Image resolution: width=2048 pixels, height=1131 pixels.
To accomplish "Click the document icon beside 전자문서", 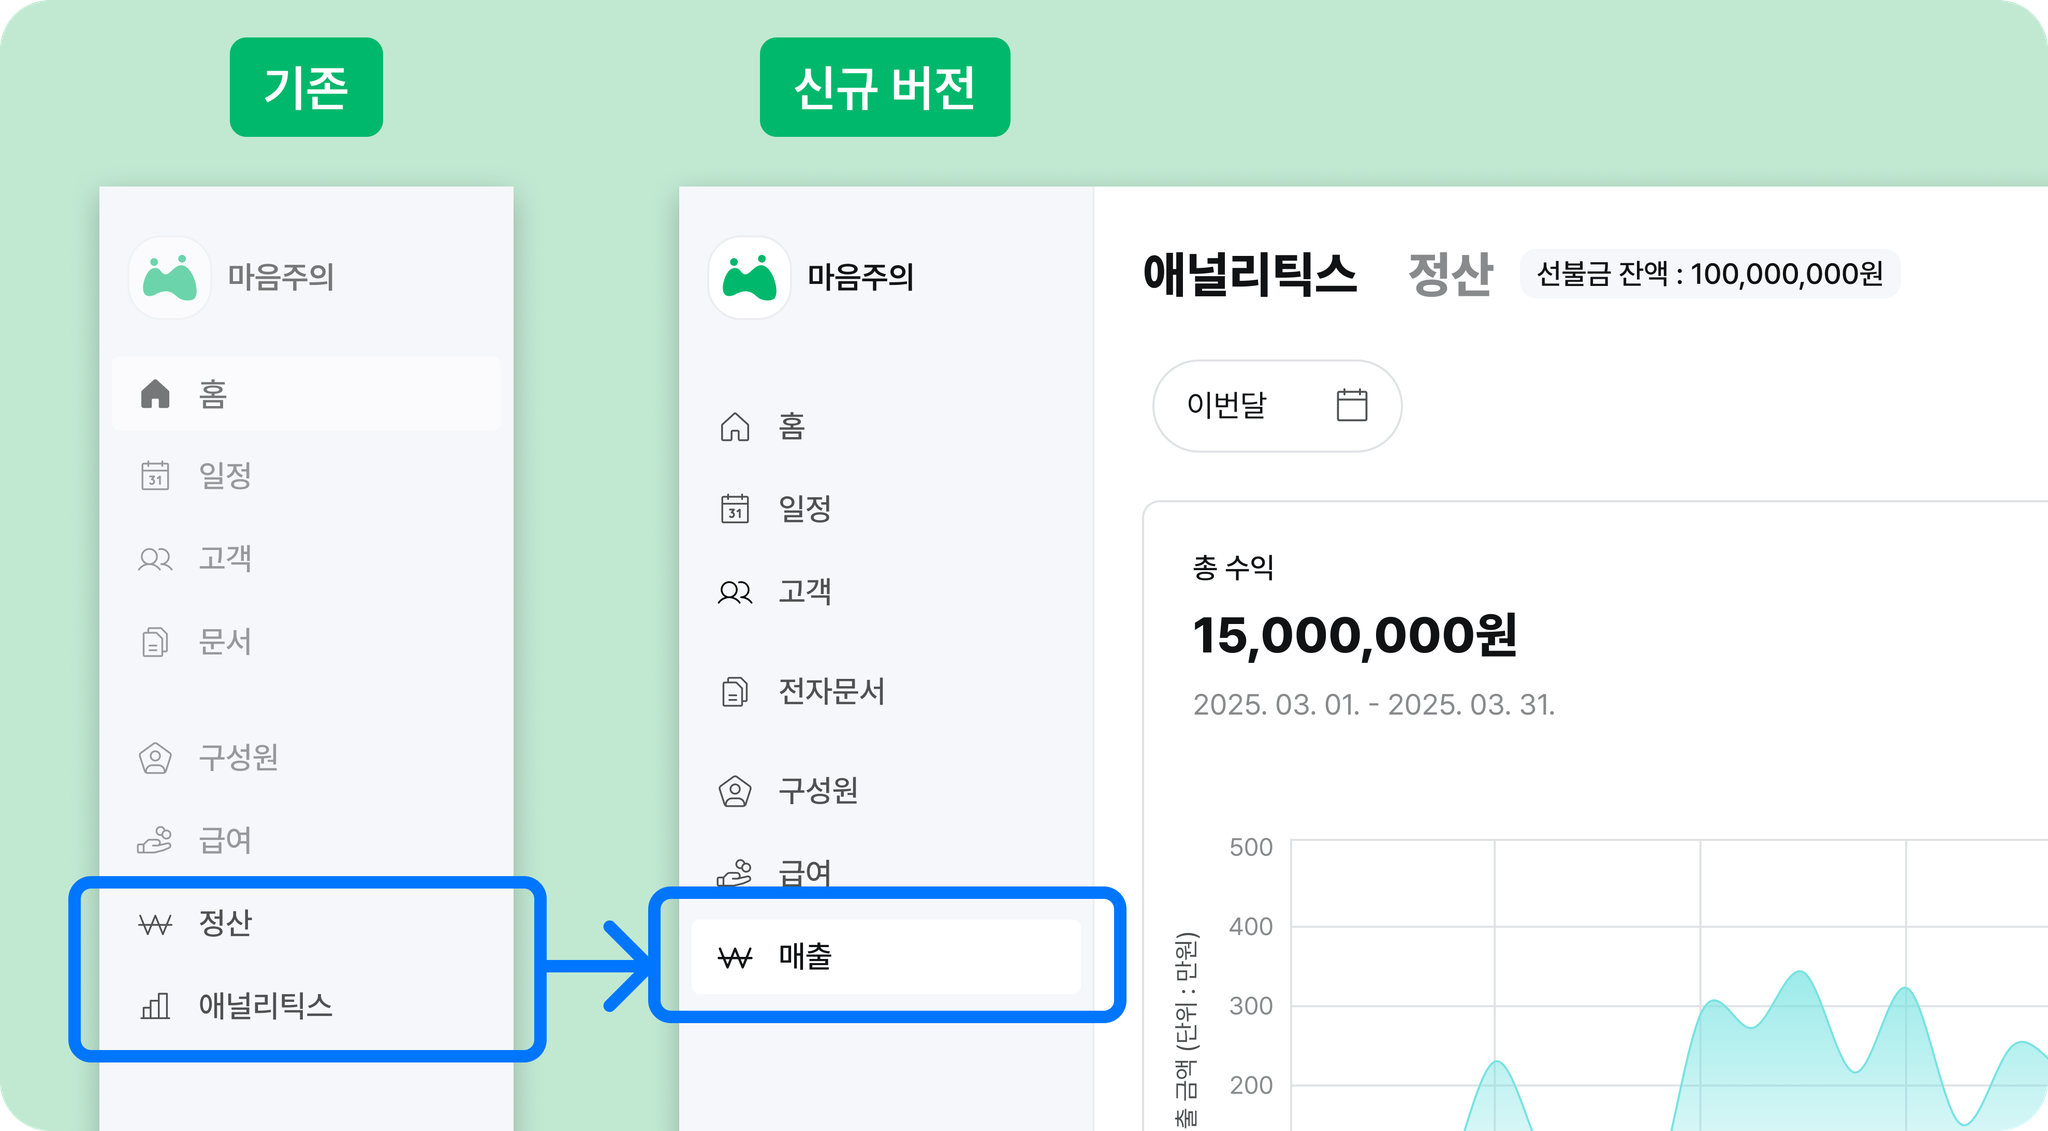I will point(735,691).
